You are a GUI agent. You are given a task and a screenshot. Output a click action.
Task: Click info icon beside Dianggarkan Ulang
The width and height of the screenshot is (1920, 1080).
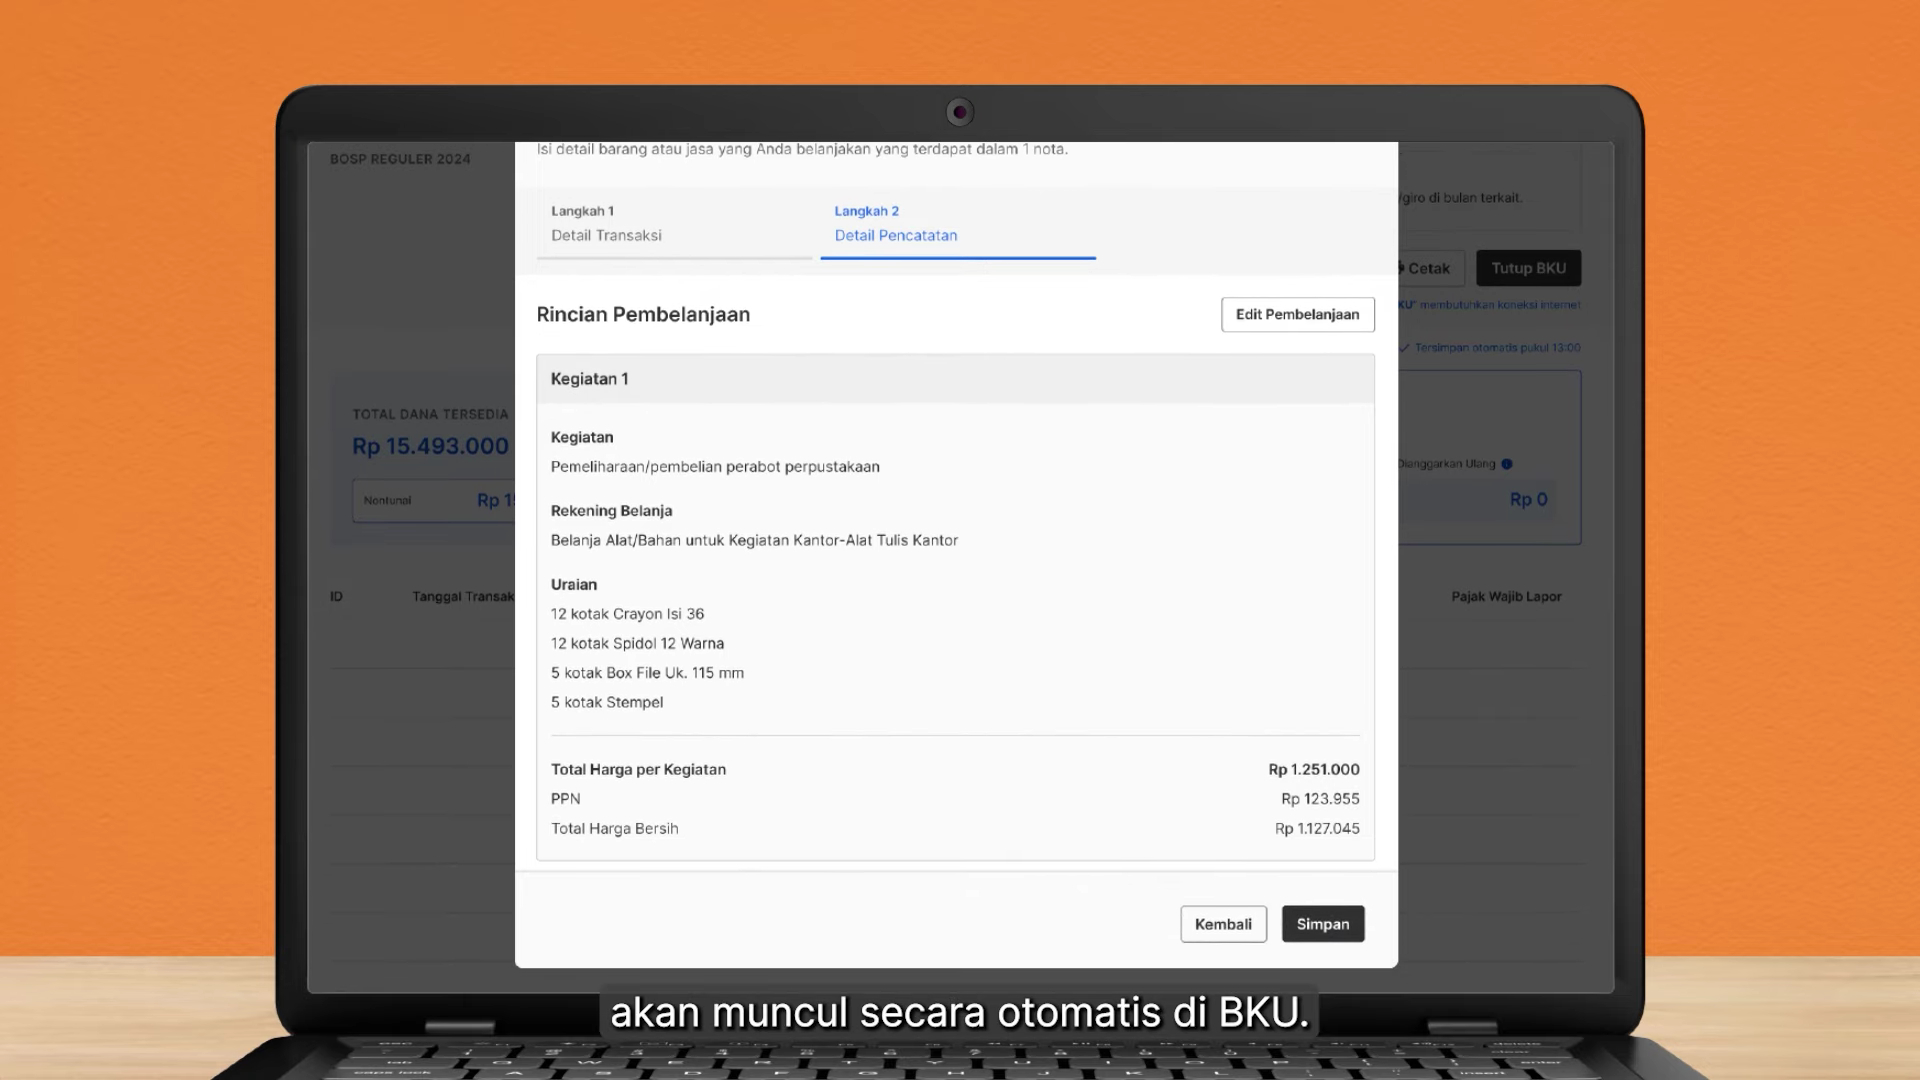[x=1507, y=464]
